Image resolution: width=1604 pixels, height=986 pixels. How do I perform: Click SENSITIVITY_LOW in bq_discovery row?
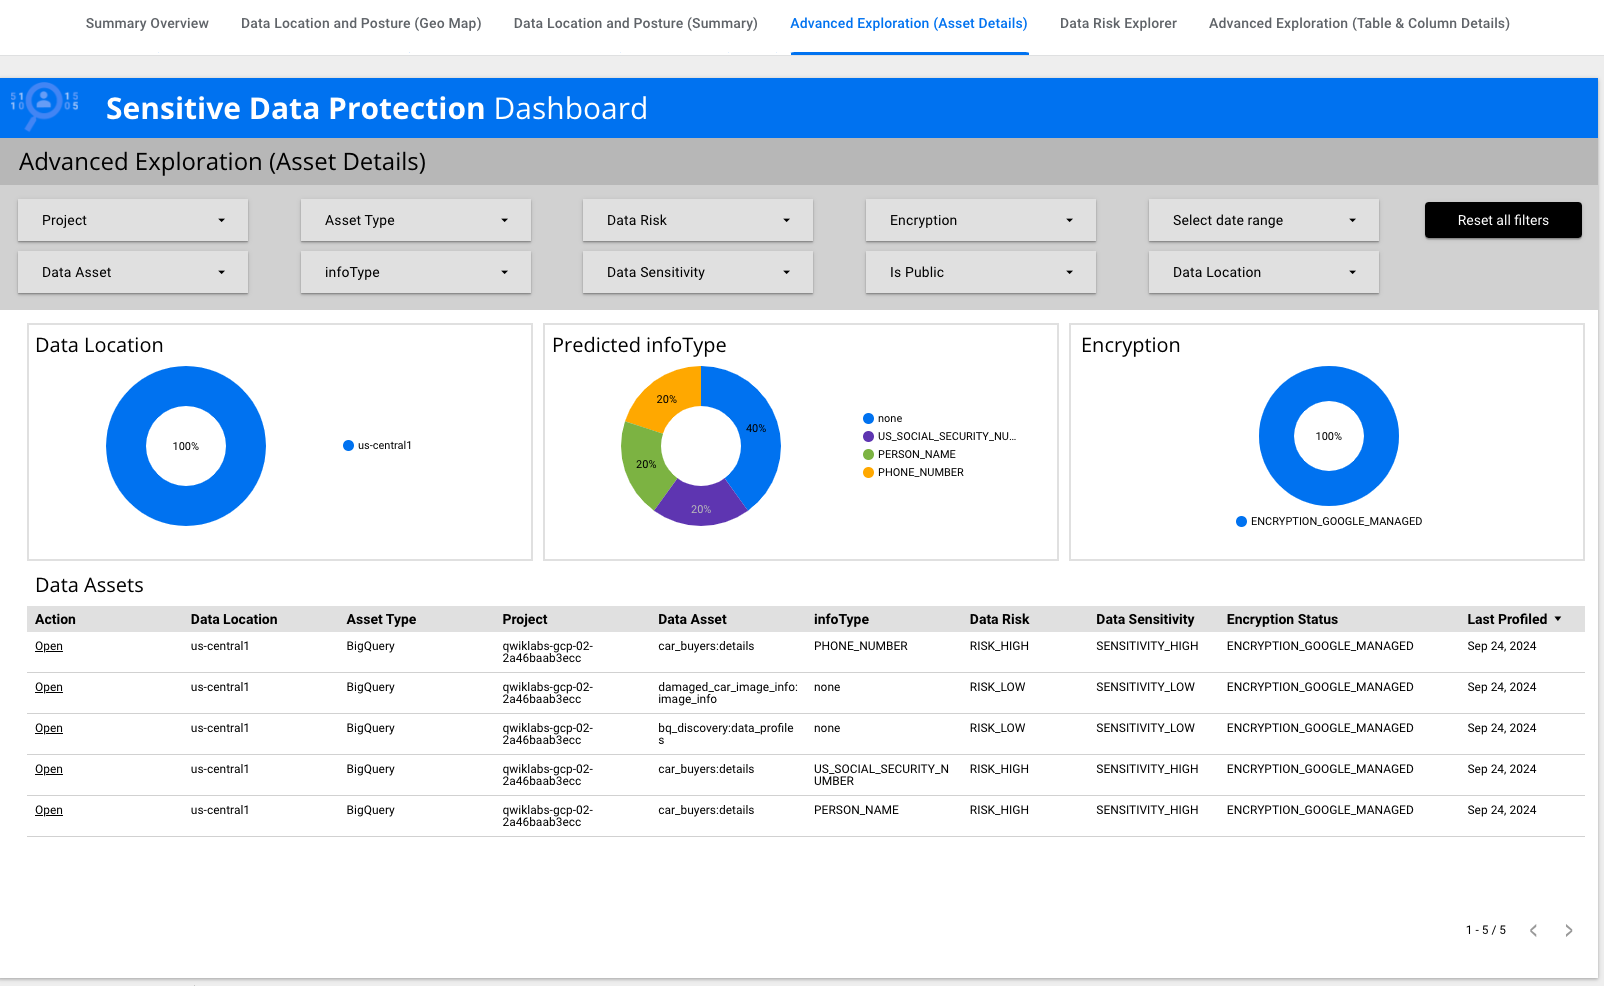(1145, 728)
